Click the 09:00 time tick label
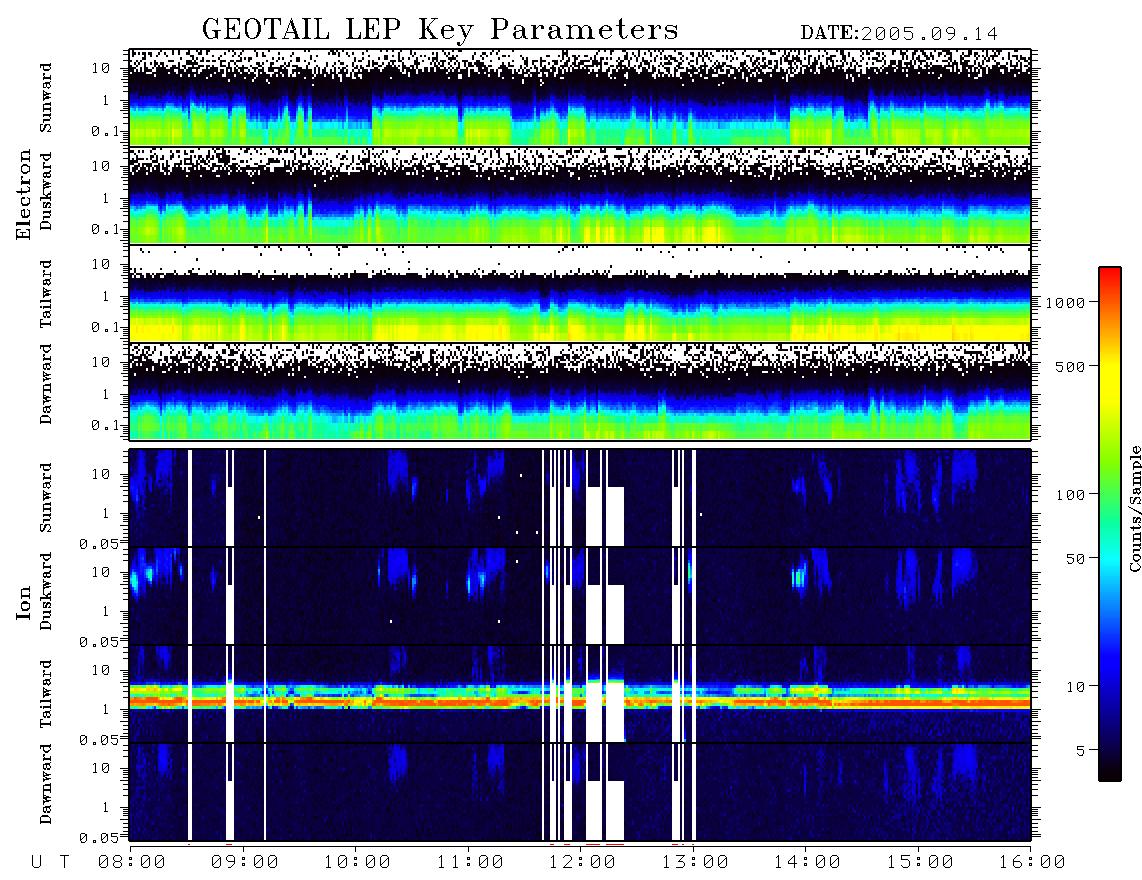Viewport: 1142px width, 880px height. coord(245,863)
